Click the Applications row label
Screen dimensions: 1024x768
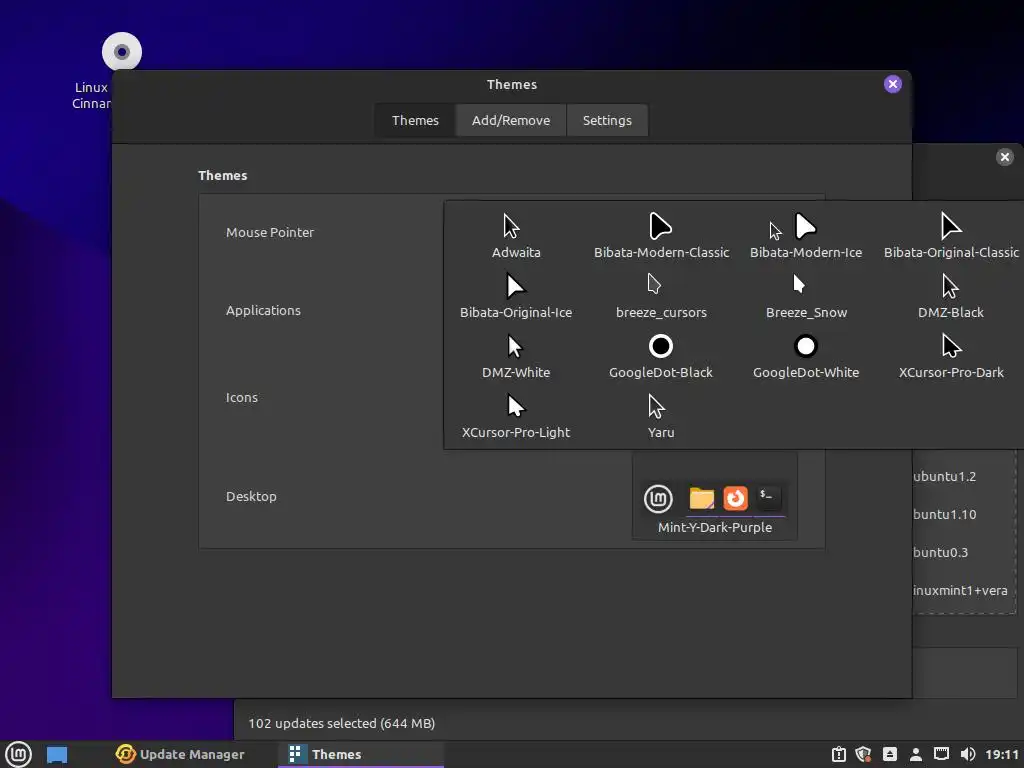click(x=263, y=310)
